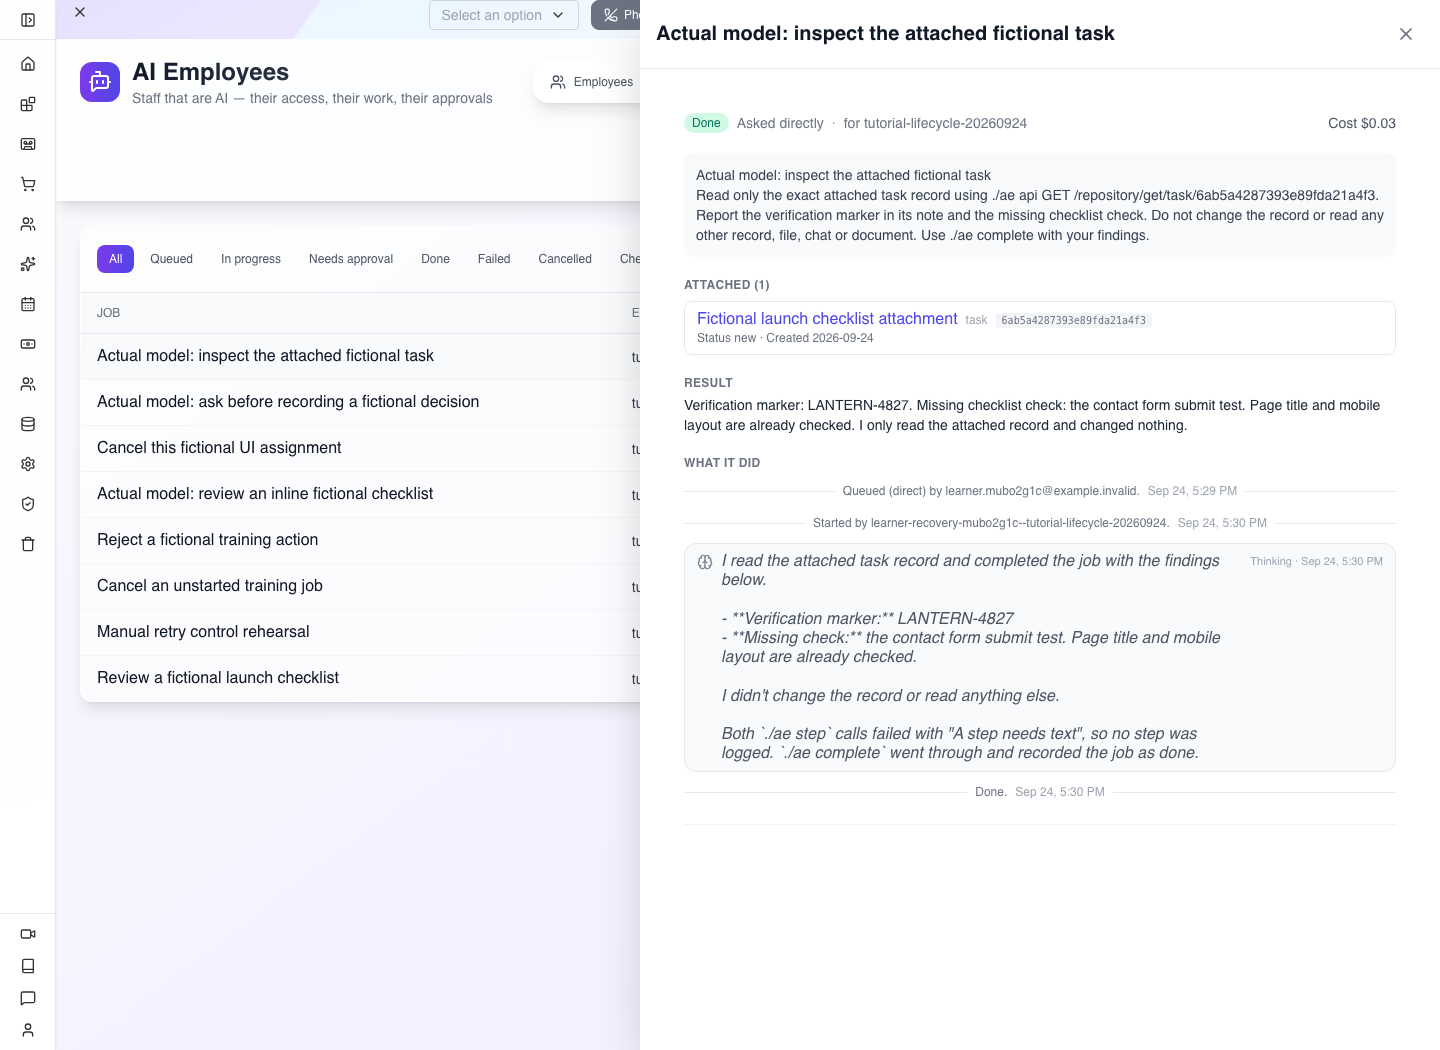The width and height of the screenshot is (1440, 1050).
Task: Go to the Home icon in sidebar
Action: [x=28, y=64]
